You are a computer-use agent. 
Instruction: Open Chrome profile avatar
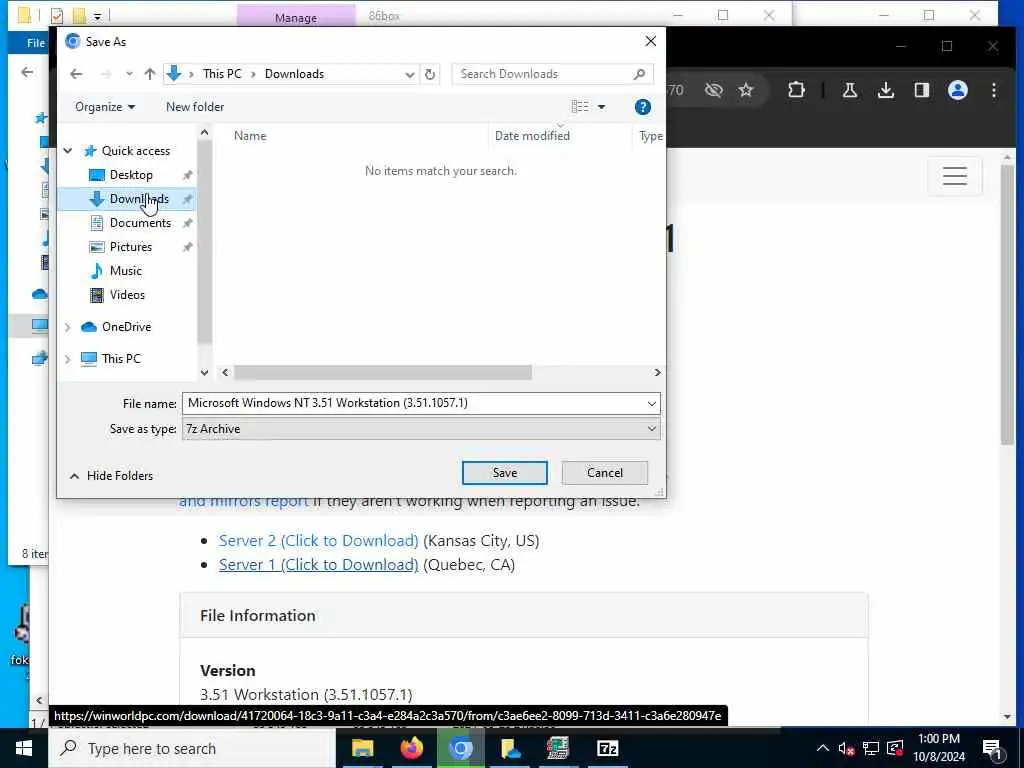click(957, 90)
